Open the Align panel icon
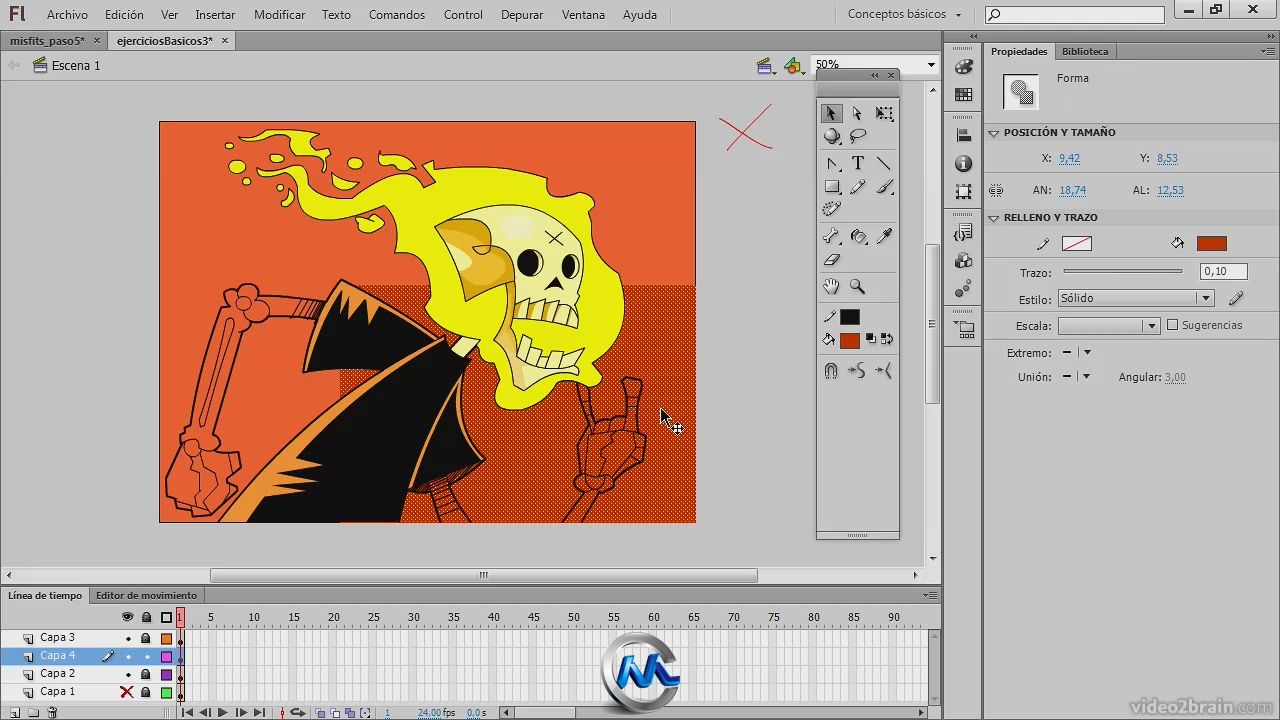Image resolution: width=1280 pixels, height=720 pixels. click(964, 135)
